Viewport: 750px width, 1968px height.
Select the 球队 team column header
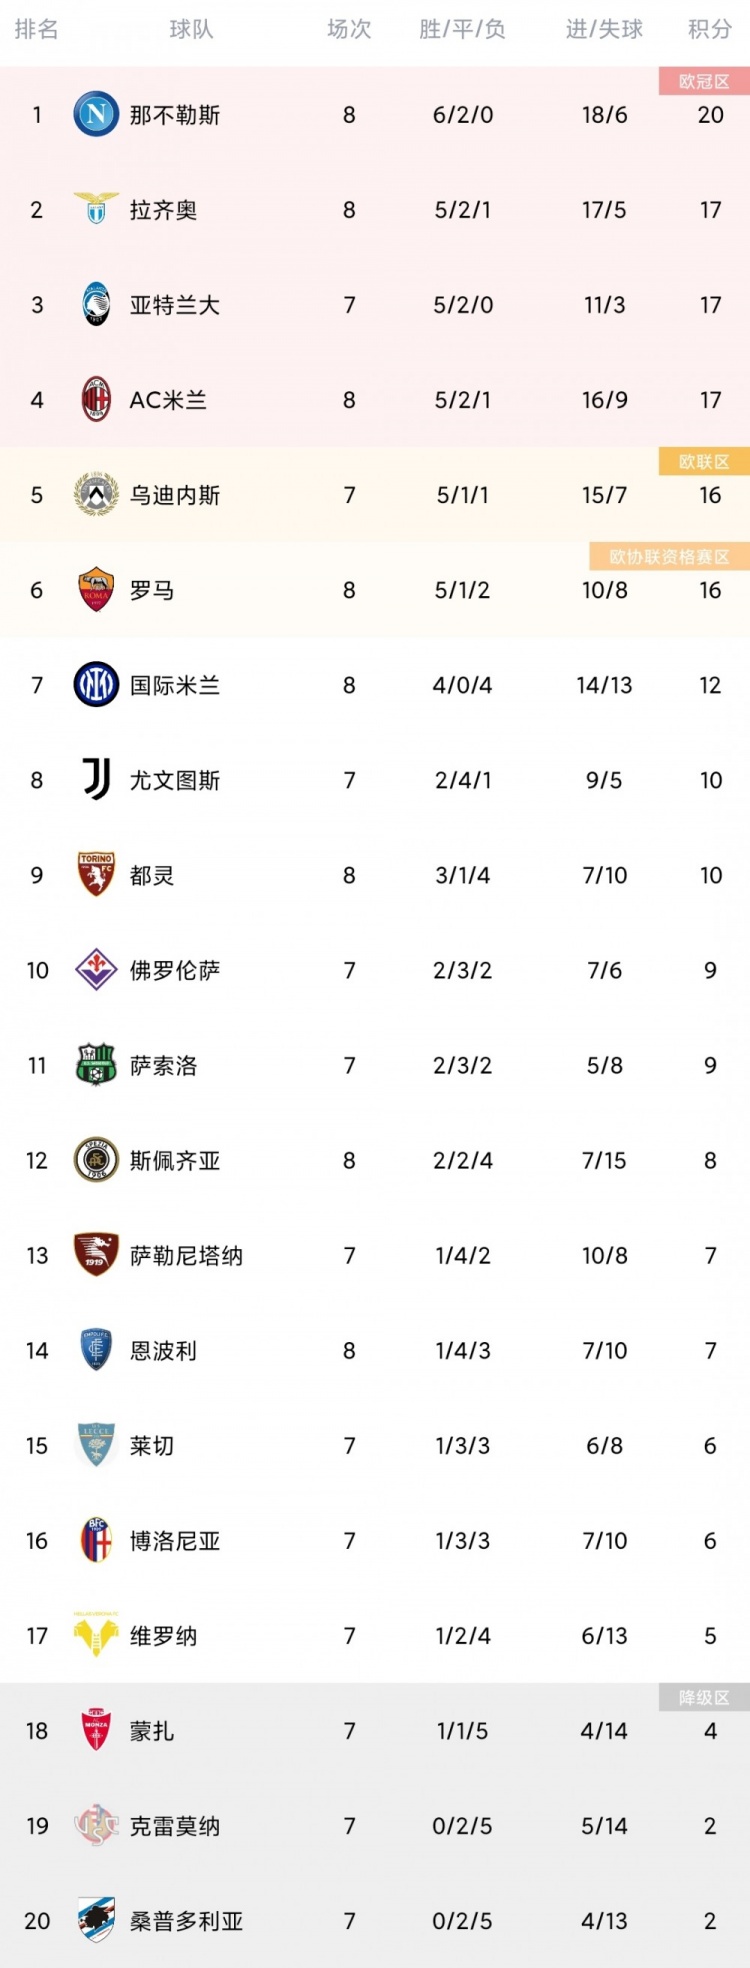[191, 30]
